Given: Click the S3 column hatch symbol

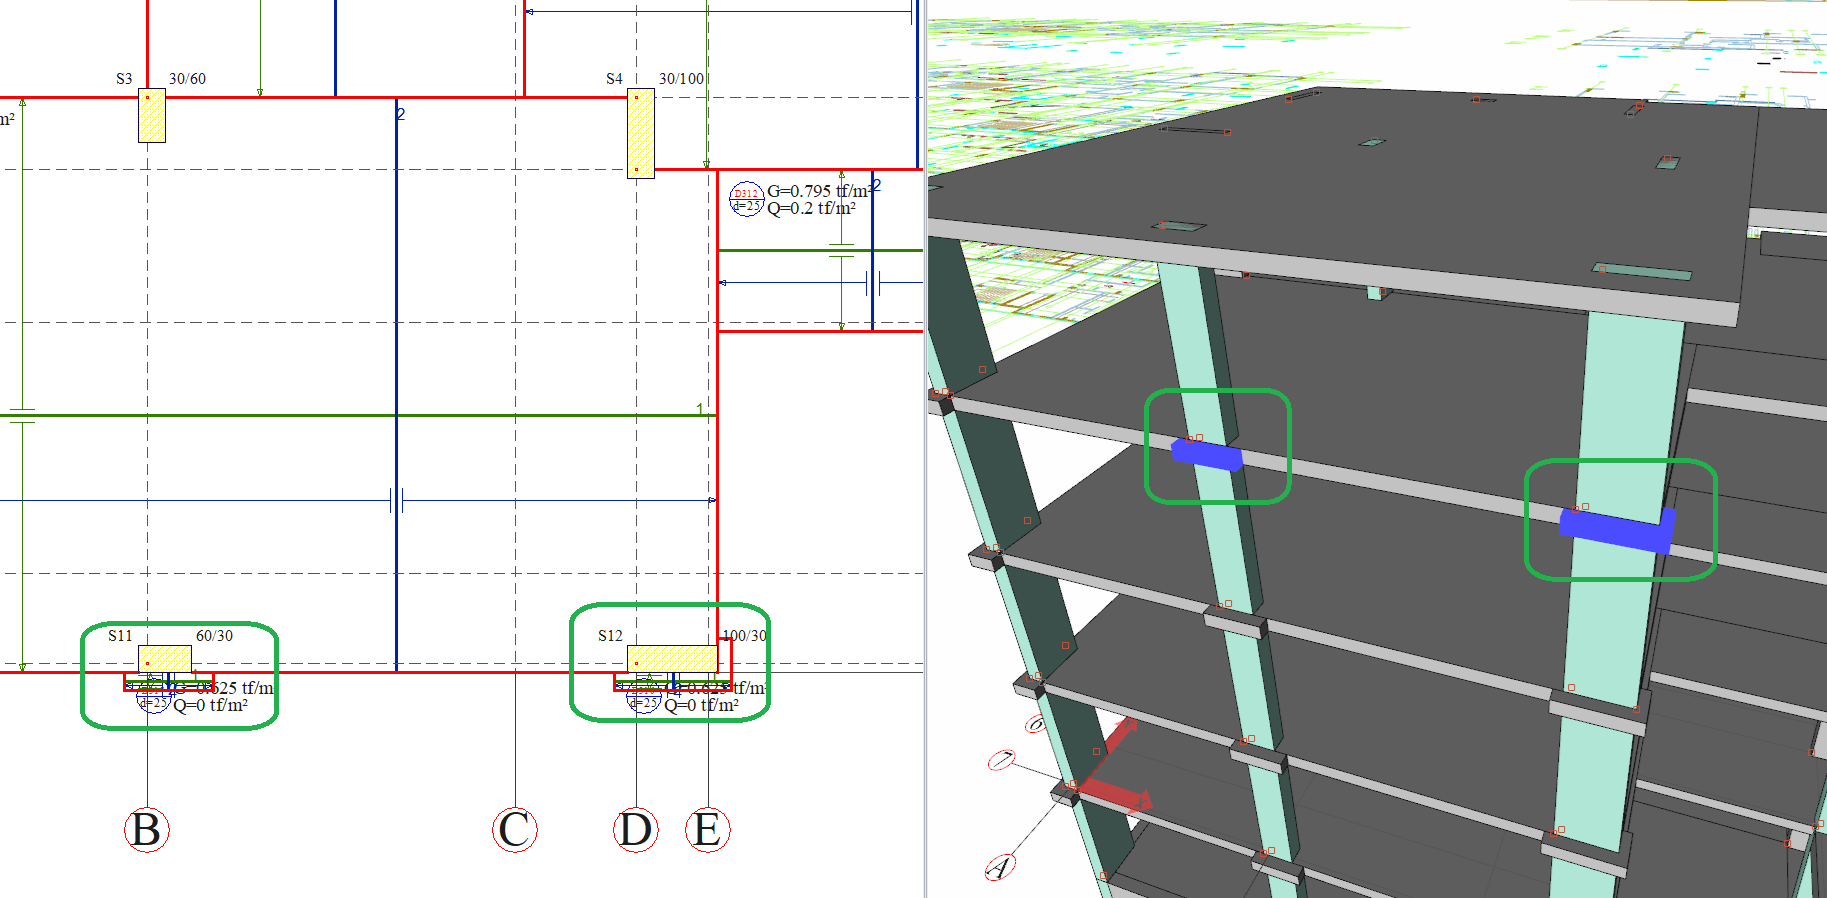Looking at the screenshot, I should [x=152, y=116].
